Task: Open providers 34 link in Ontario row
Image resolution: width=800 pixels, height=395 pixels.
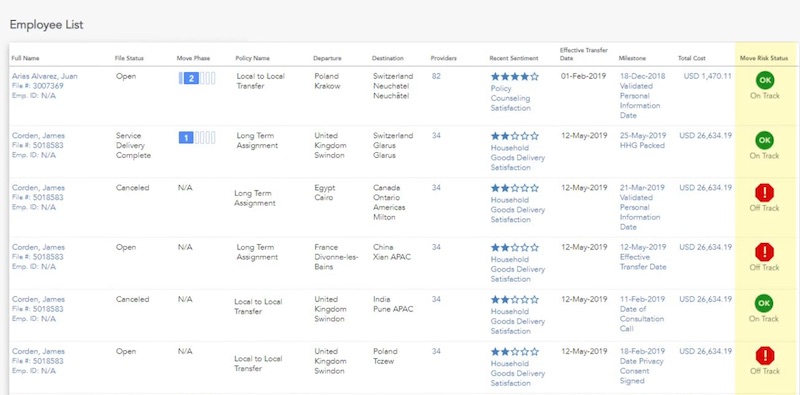Action: click(x=436, y=188)
